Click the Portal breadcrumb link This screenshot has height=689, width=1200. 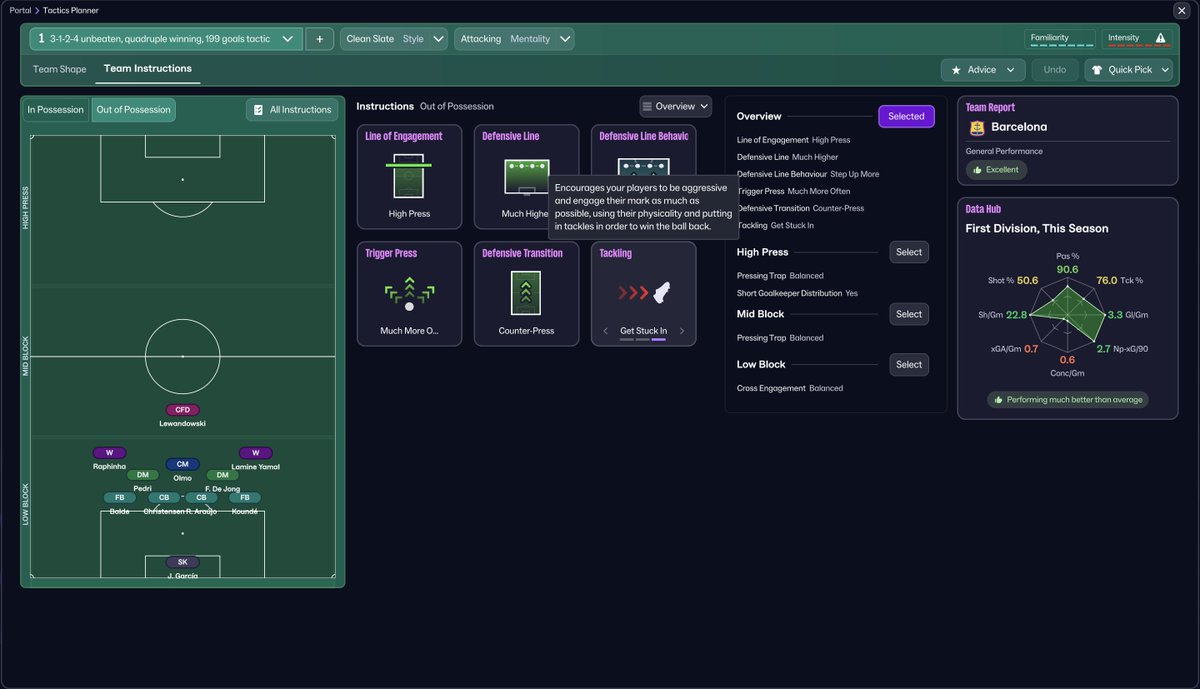21,10
